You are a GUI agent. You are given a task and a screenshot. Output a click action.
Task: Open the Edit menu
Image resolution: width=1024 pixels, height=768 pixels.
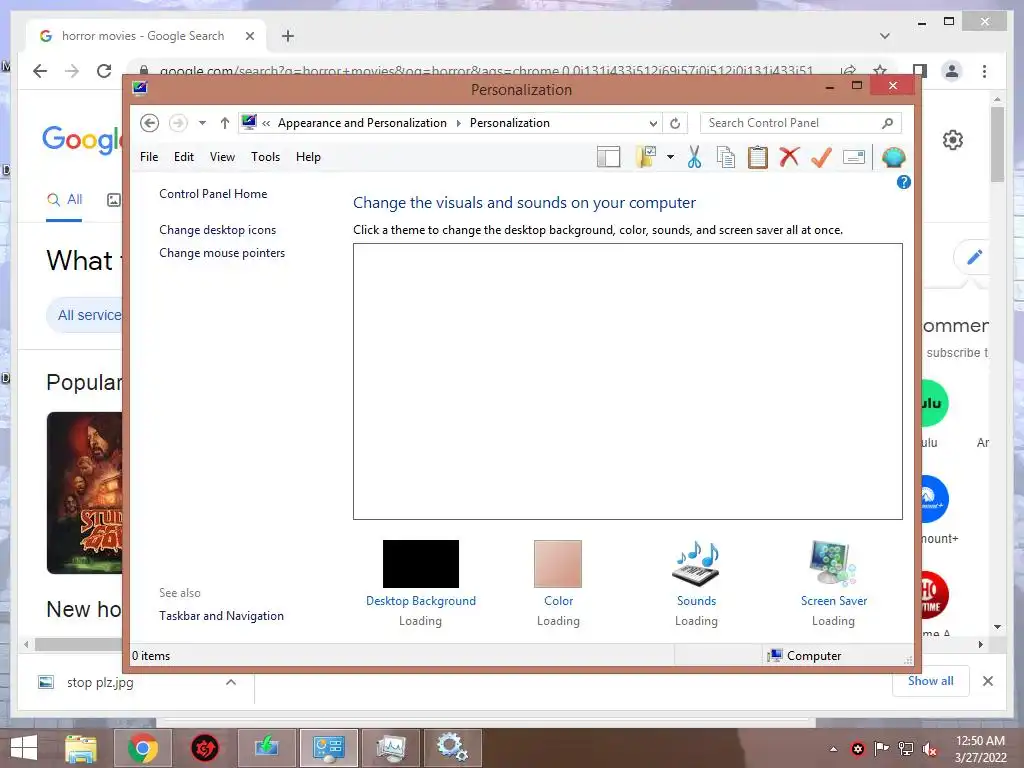[184, 157]
